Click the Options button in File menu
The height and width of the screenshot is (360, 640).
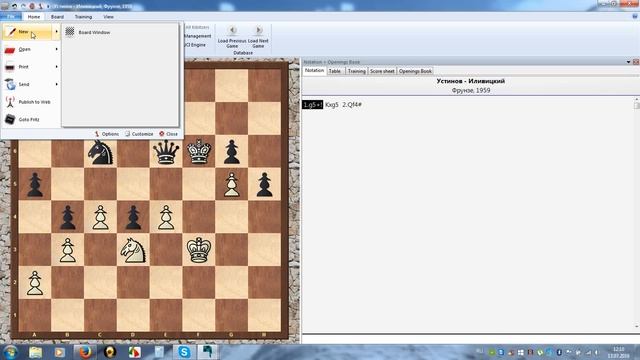pyautogui.click(x=107, y=134)
